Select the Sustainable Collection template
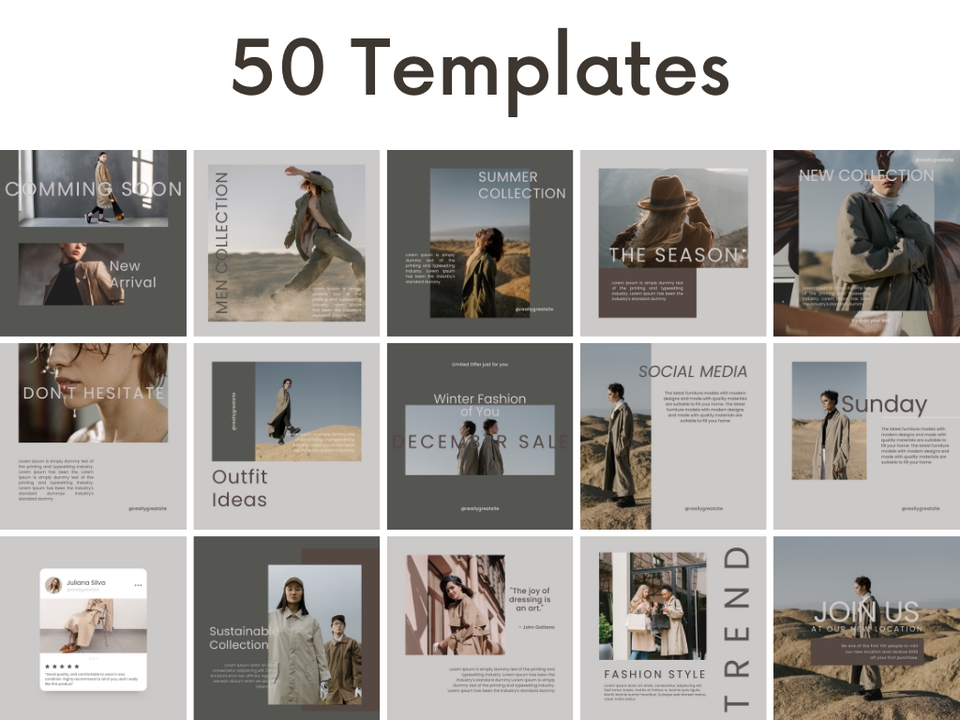The image size is (960, 720). click(287, 628)
